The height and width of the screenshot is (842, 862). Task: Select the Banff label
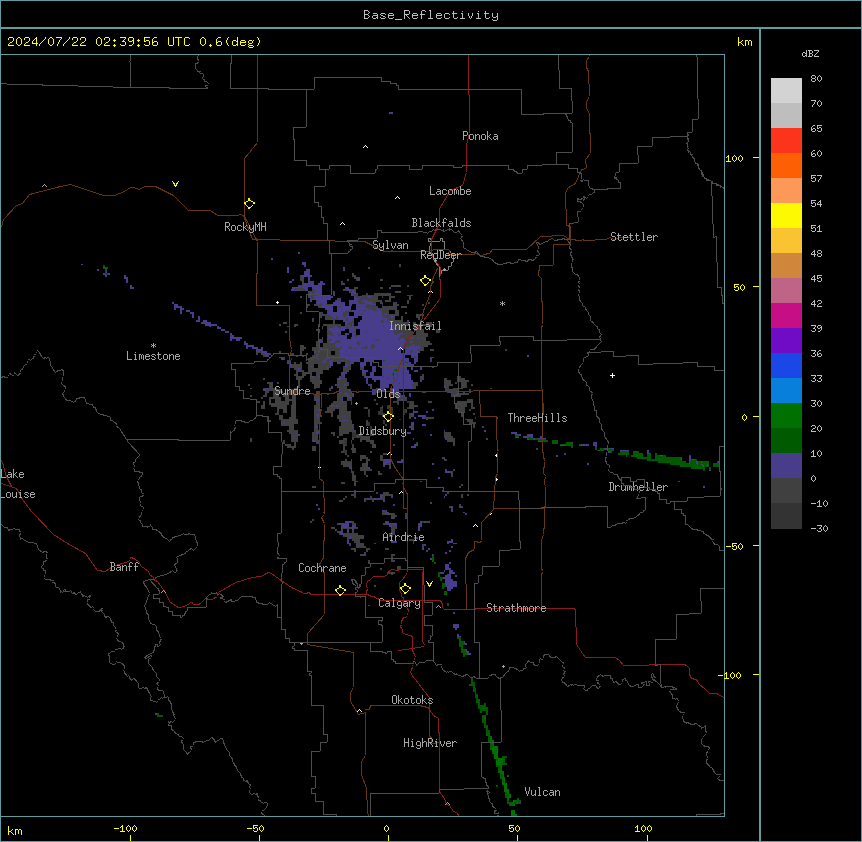tap(124, 567)
